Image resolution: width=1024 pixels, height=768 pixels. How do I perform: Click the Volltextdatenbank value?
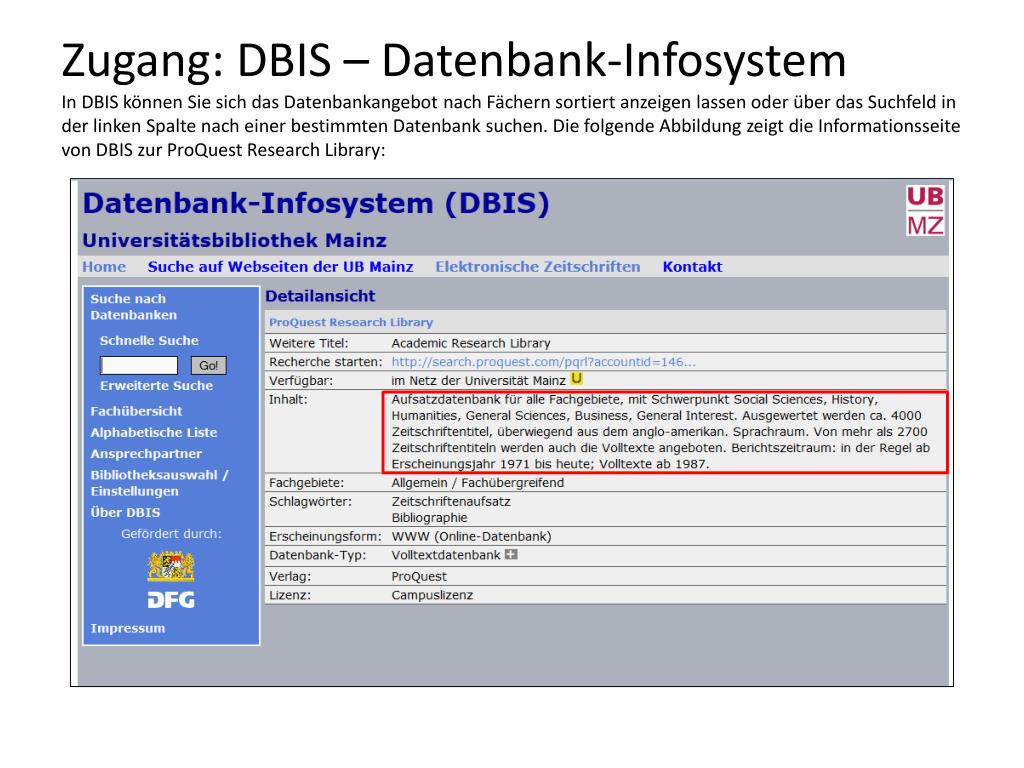445,555
